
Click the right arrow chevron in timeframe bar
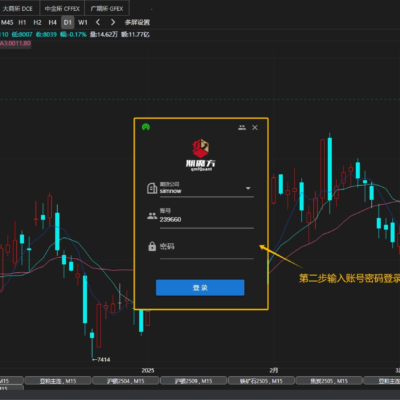click(113, 22)
